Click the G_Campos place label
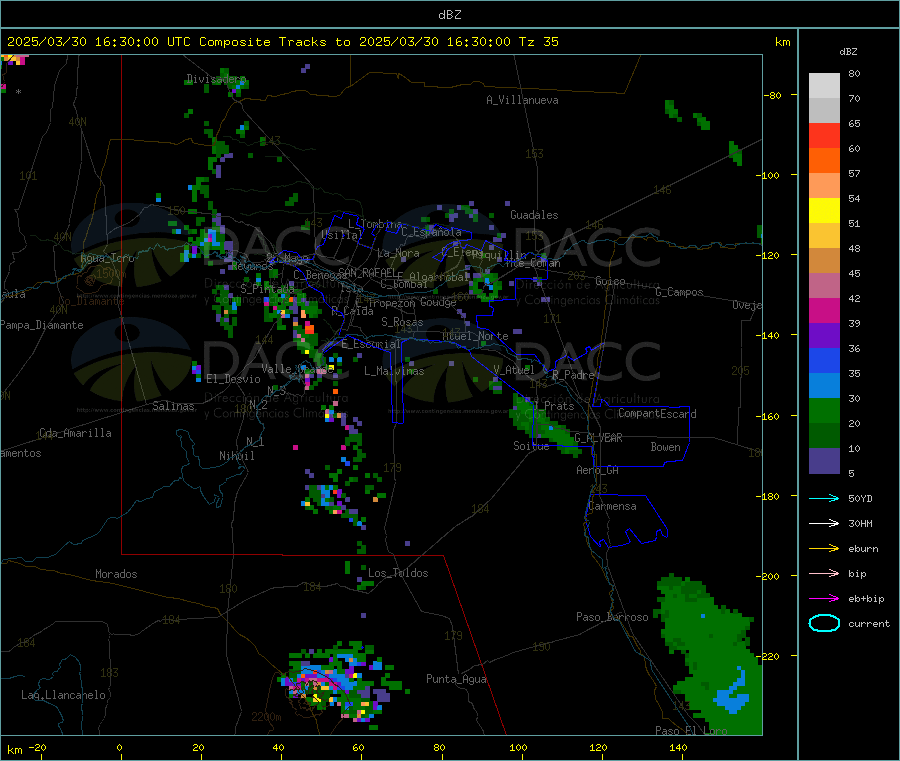The width and height of the screenshot is (900, 761). (x=679, y=292)
